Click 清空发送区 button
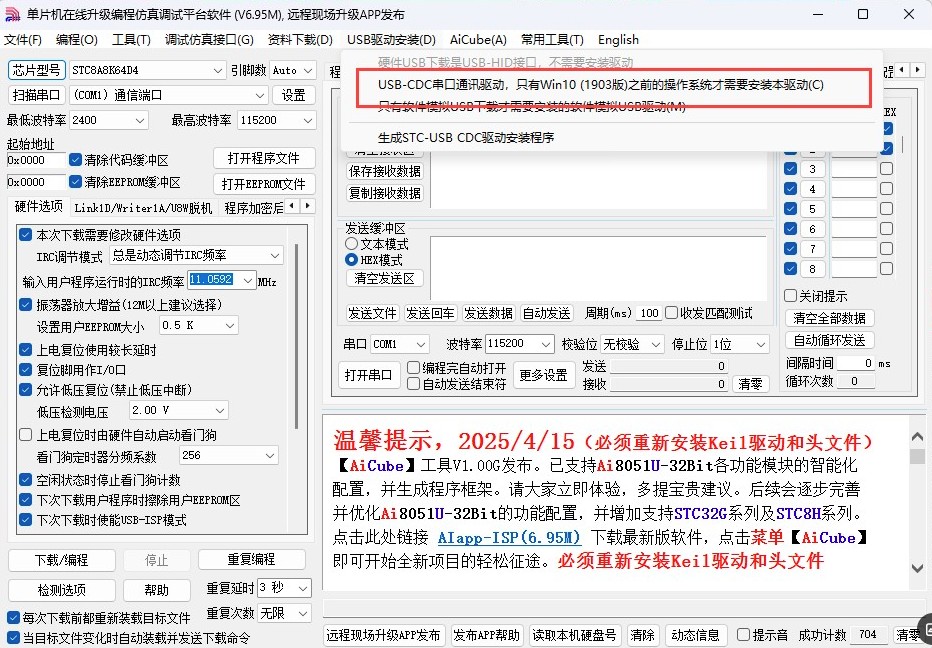This screenshot has height=648, width=932. coord(385,278)
